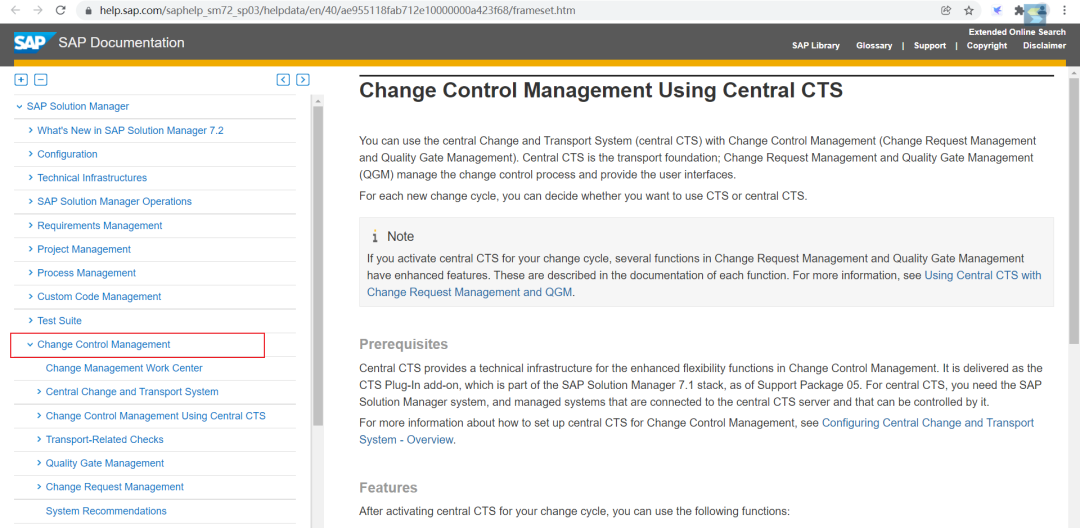Open Glossary in header menu
The width and height of the screenshot is (1080, 528).
tap(874, 45)
